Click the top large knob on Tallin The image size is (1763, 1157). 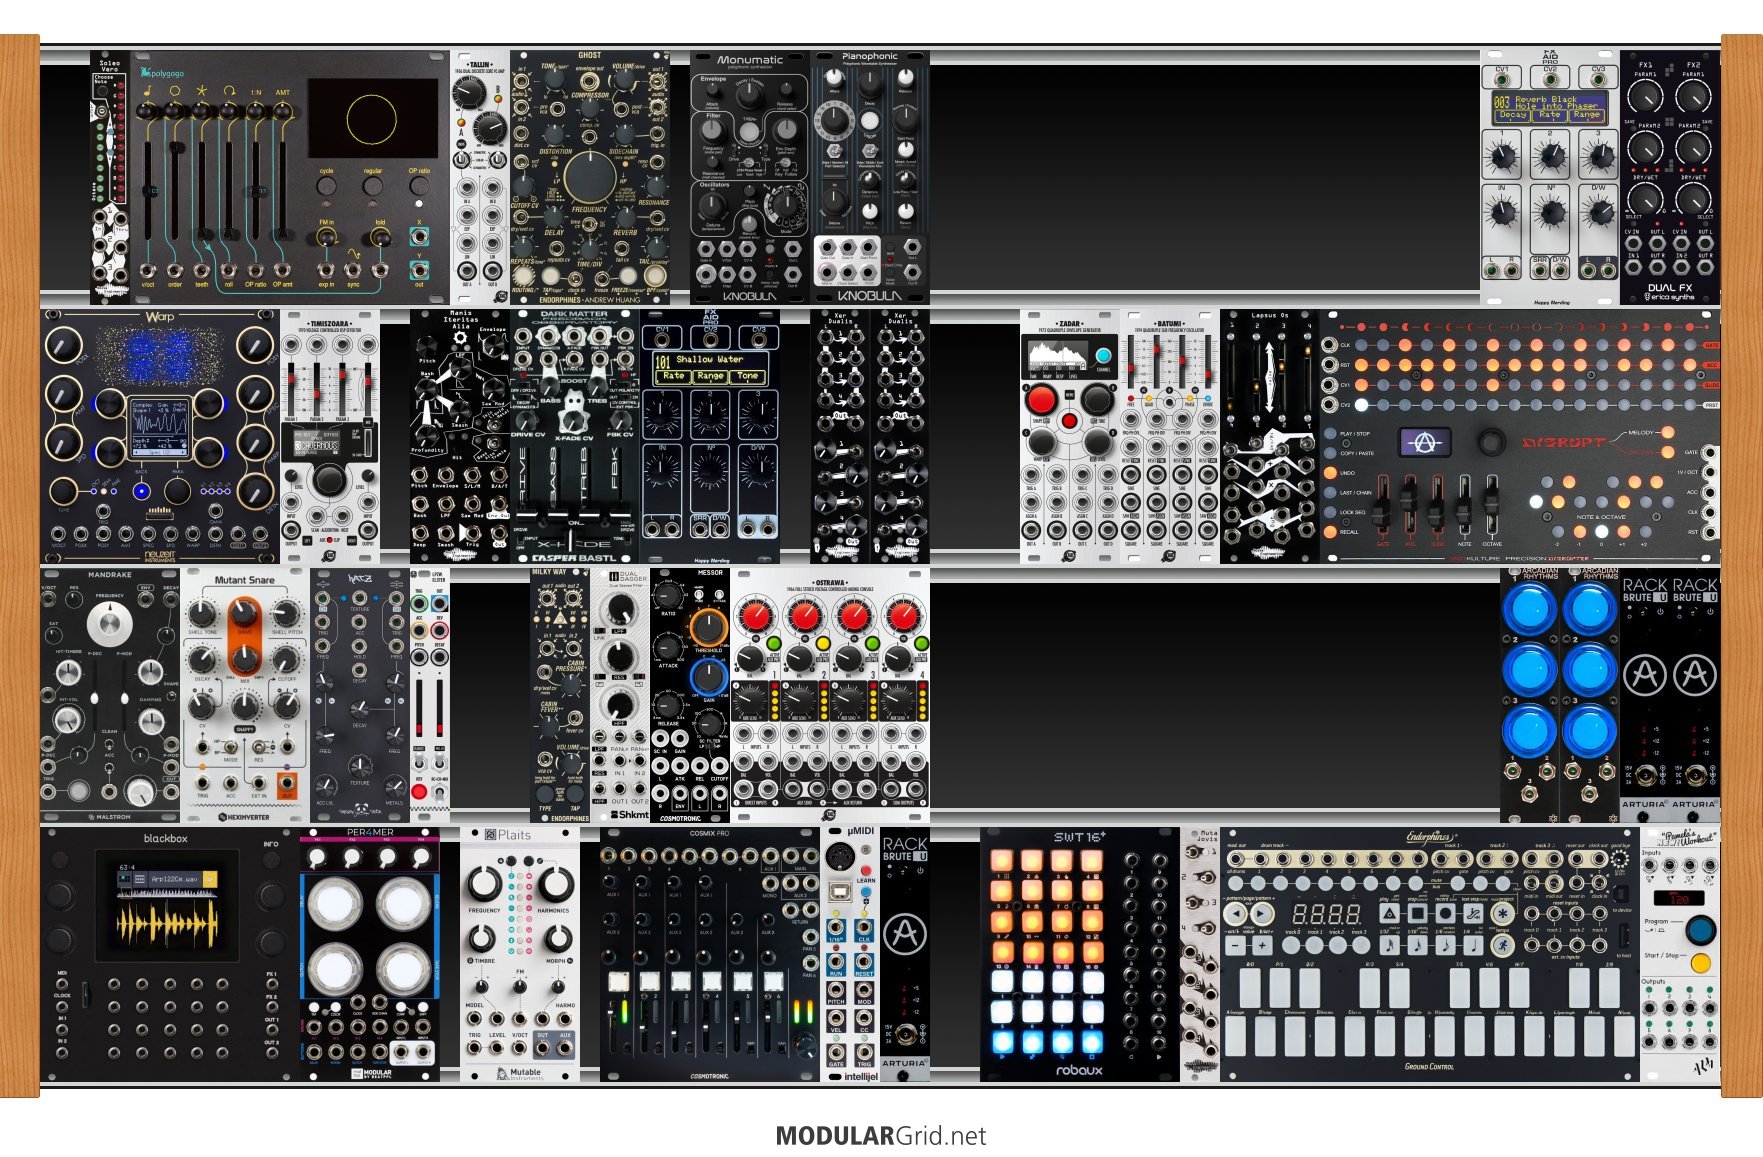coord(468,93)
